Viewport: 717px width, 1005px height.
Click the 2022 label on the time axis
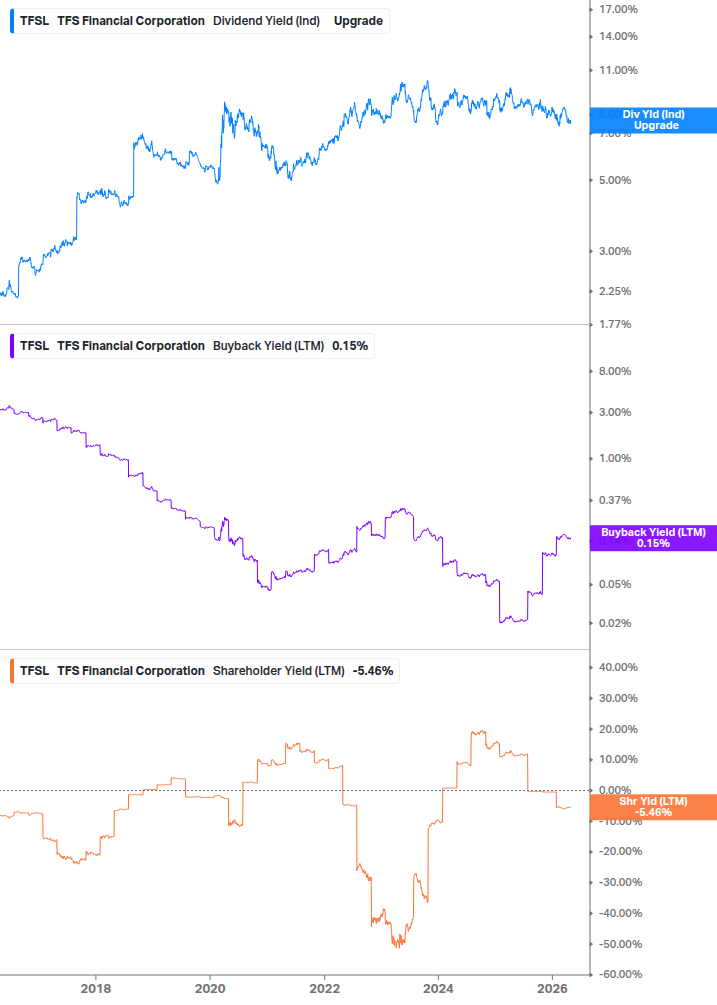[324, 988]
